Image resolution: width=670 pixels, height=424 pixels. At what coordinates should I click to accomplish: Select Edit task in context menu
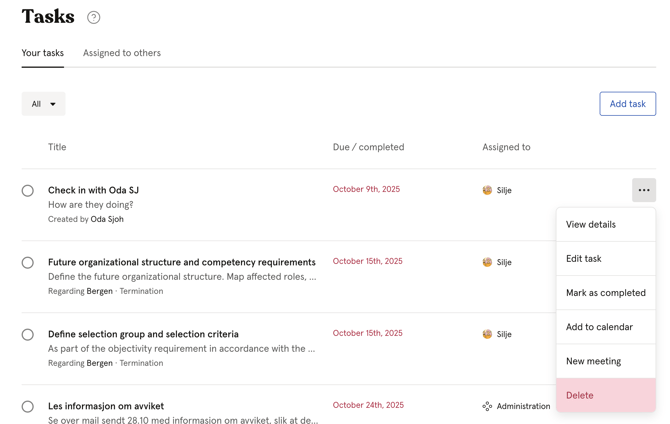click(x=584, y=259)
